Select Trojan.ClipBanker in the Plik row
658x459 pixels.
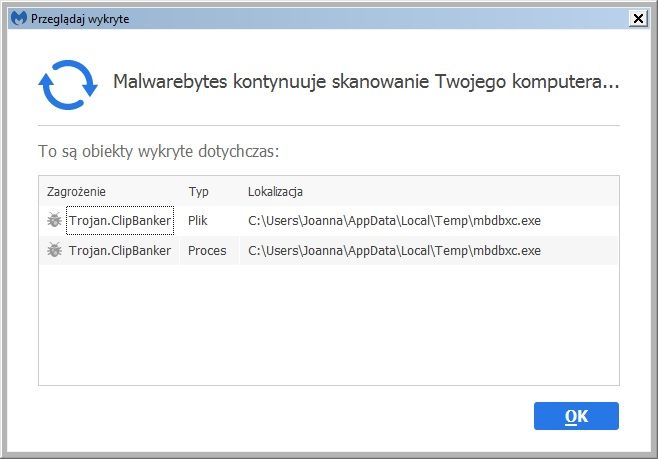pyautogui.click(x=120, y=220)
